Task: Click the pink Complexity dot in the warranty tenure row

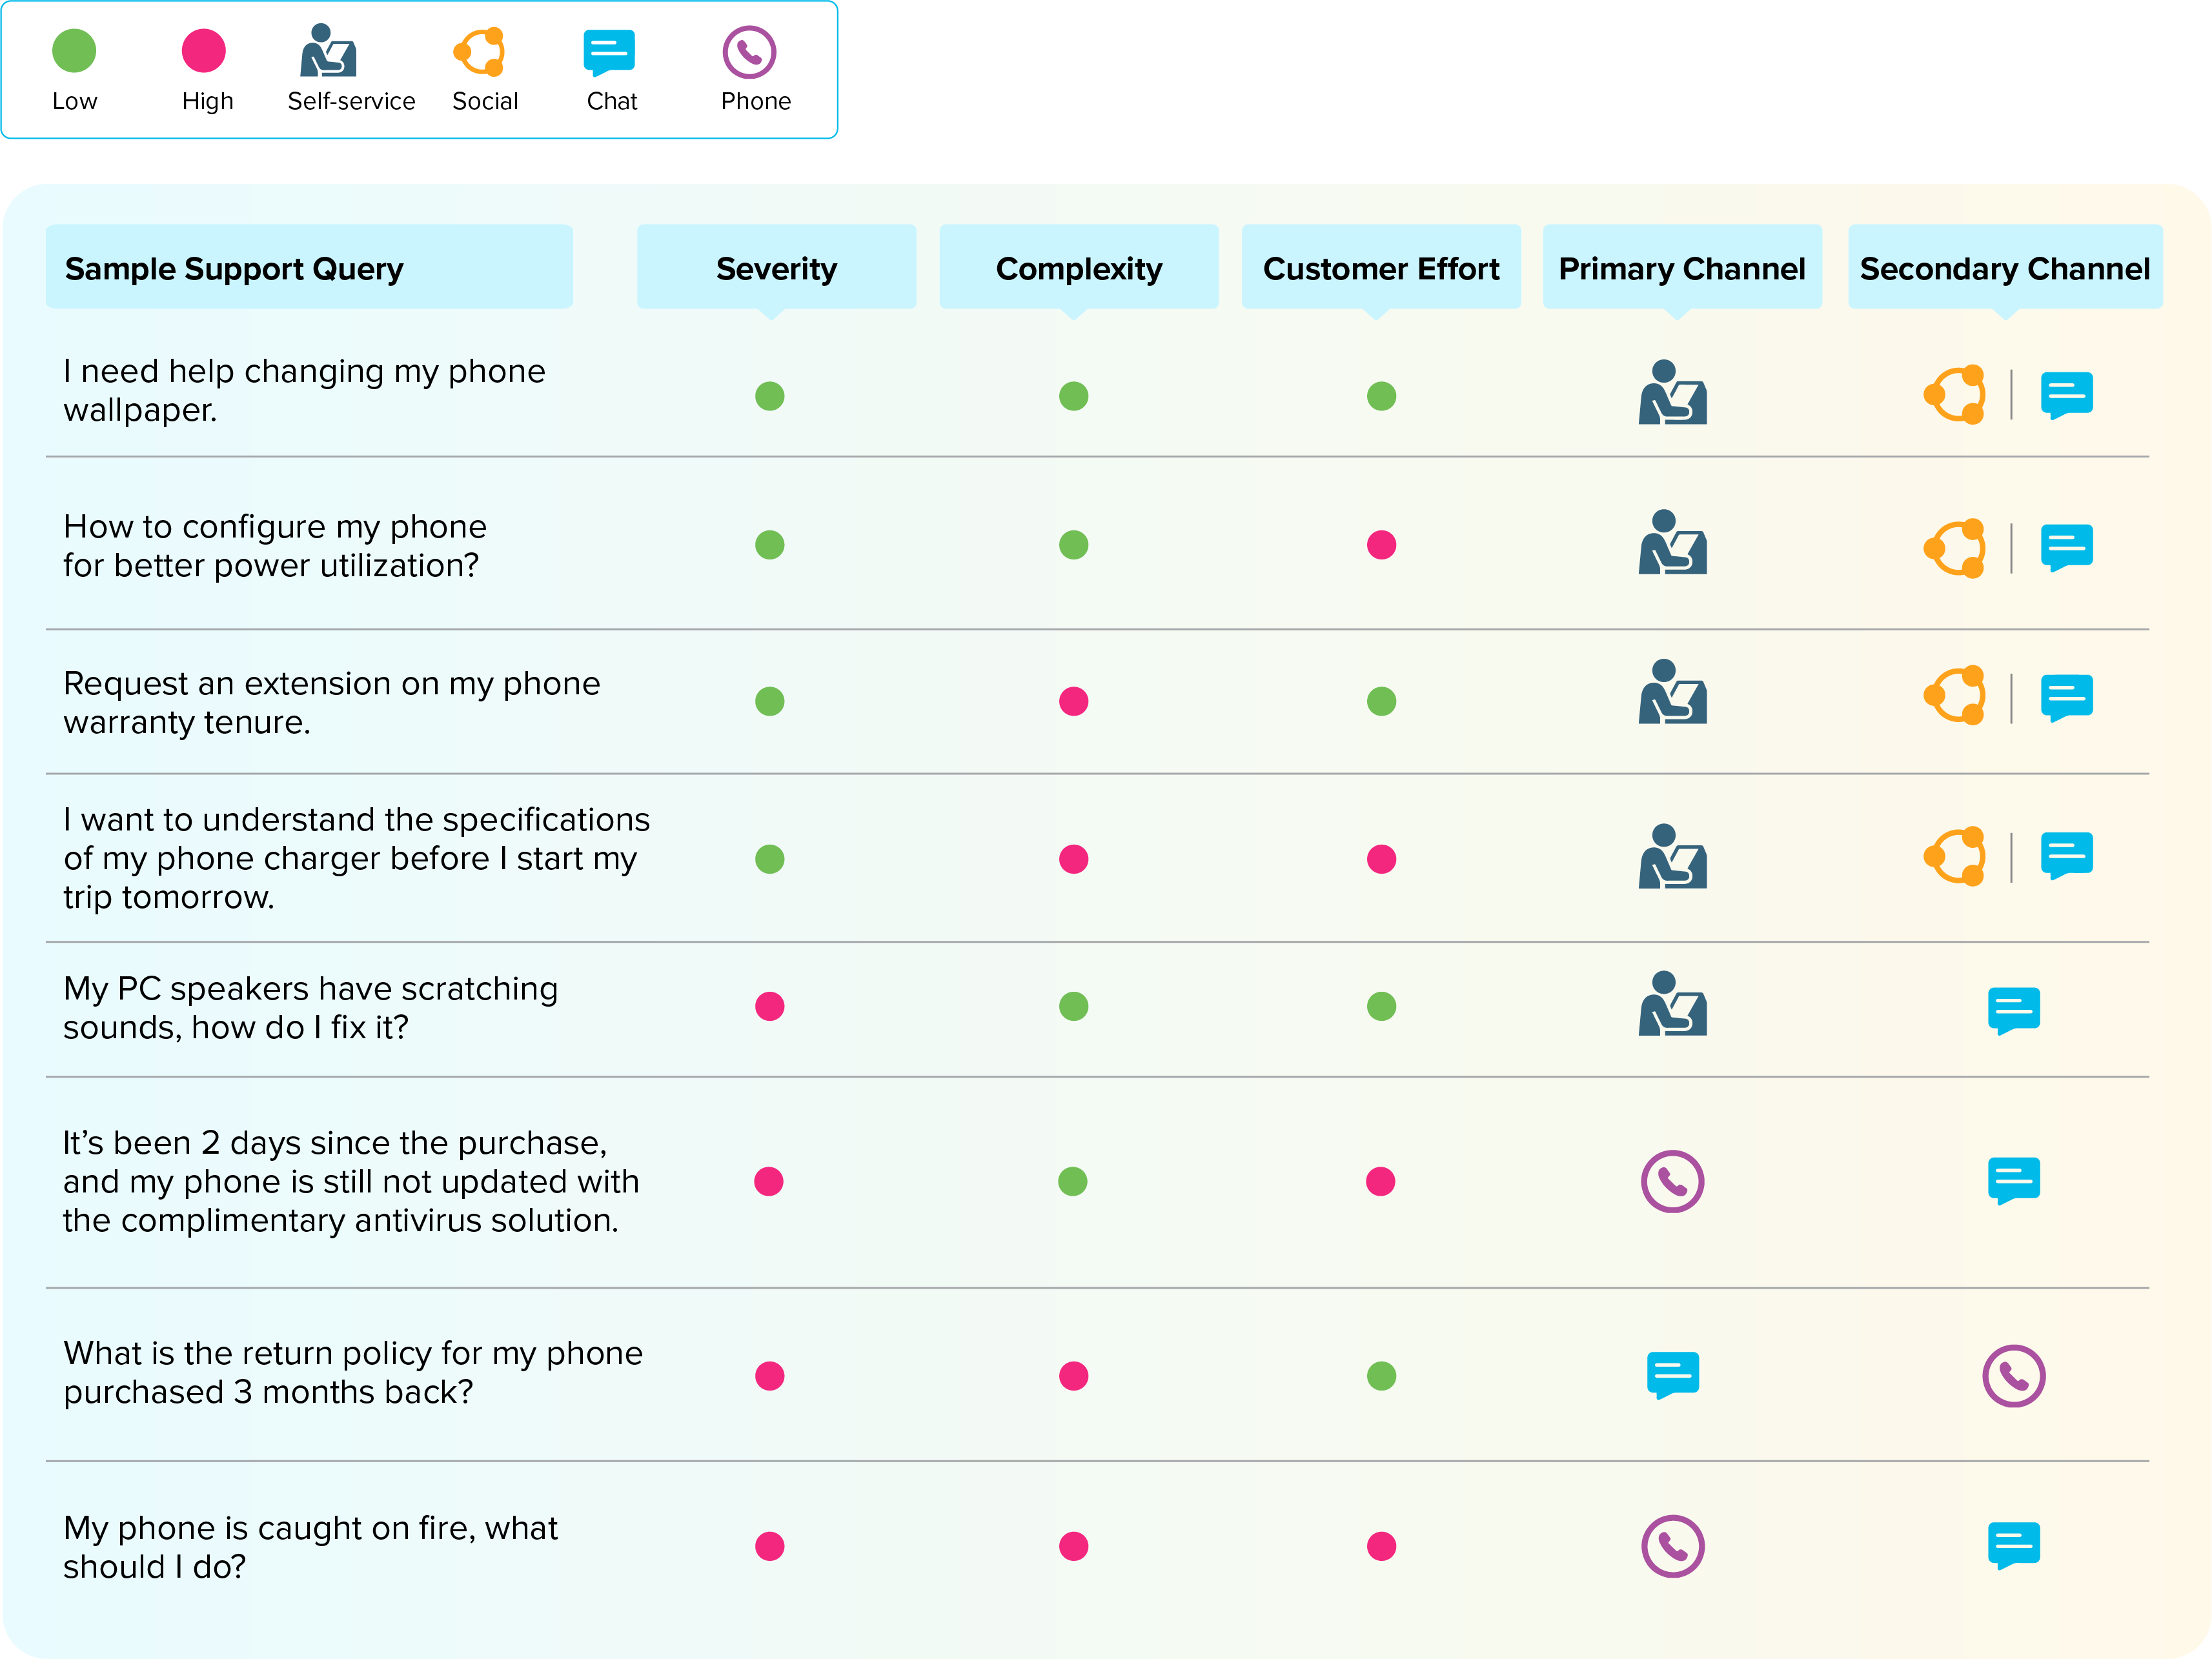Action: coord(1073,701)
